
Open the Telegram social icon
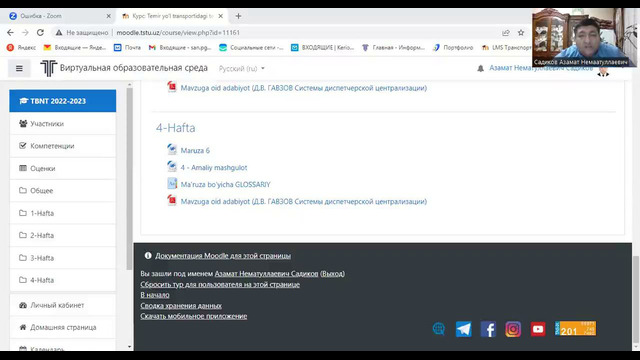[x=464, y=329]
